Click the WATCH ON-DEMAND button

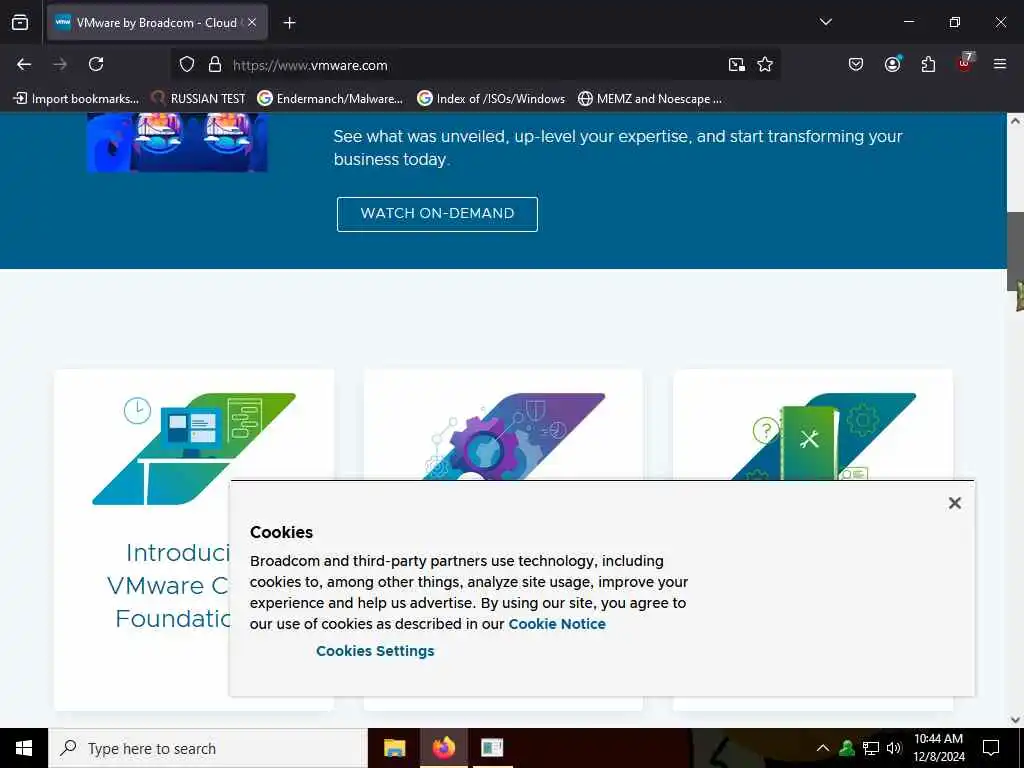[x=437, y=214]
